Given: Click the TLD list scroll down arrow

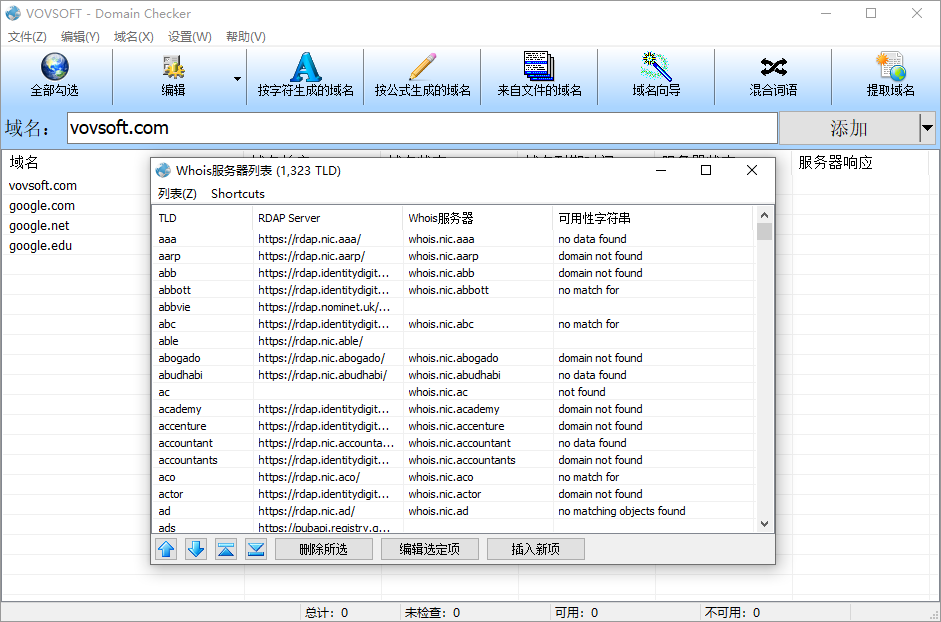Looking at the screenshot, I should [x=764, y=524].
